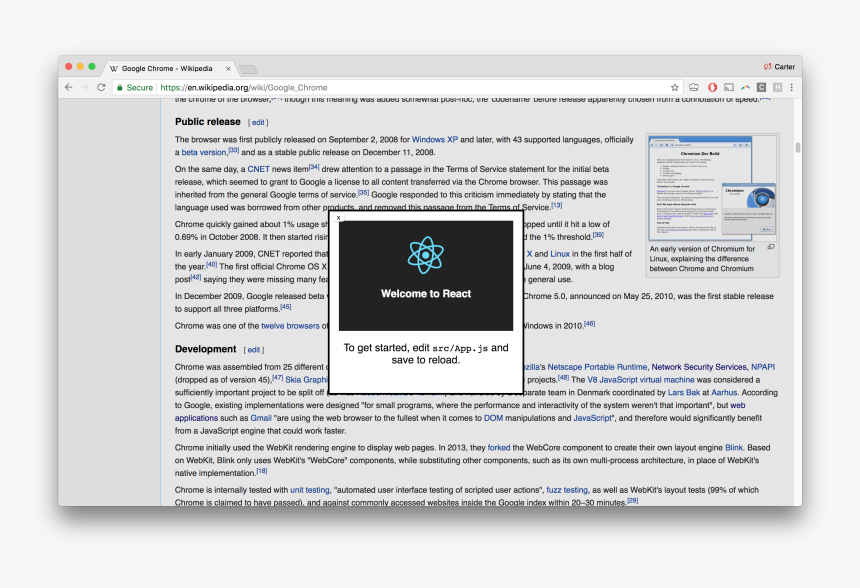Click citation reference [29]

632,500
